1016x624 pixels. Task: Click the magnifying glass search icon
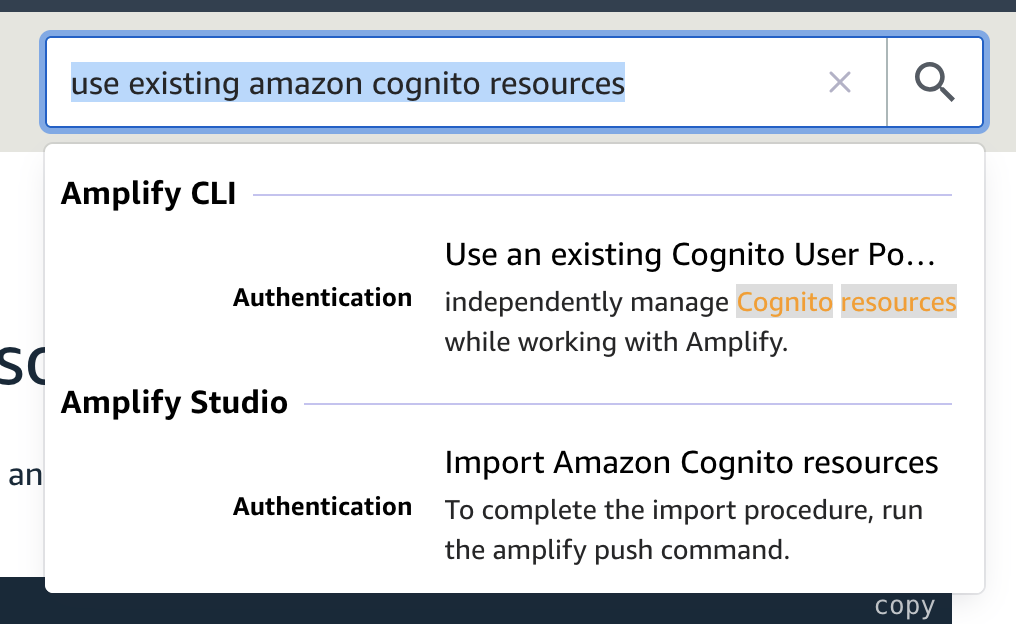[935, 82]
